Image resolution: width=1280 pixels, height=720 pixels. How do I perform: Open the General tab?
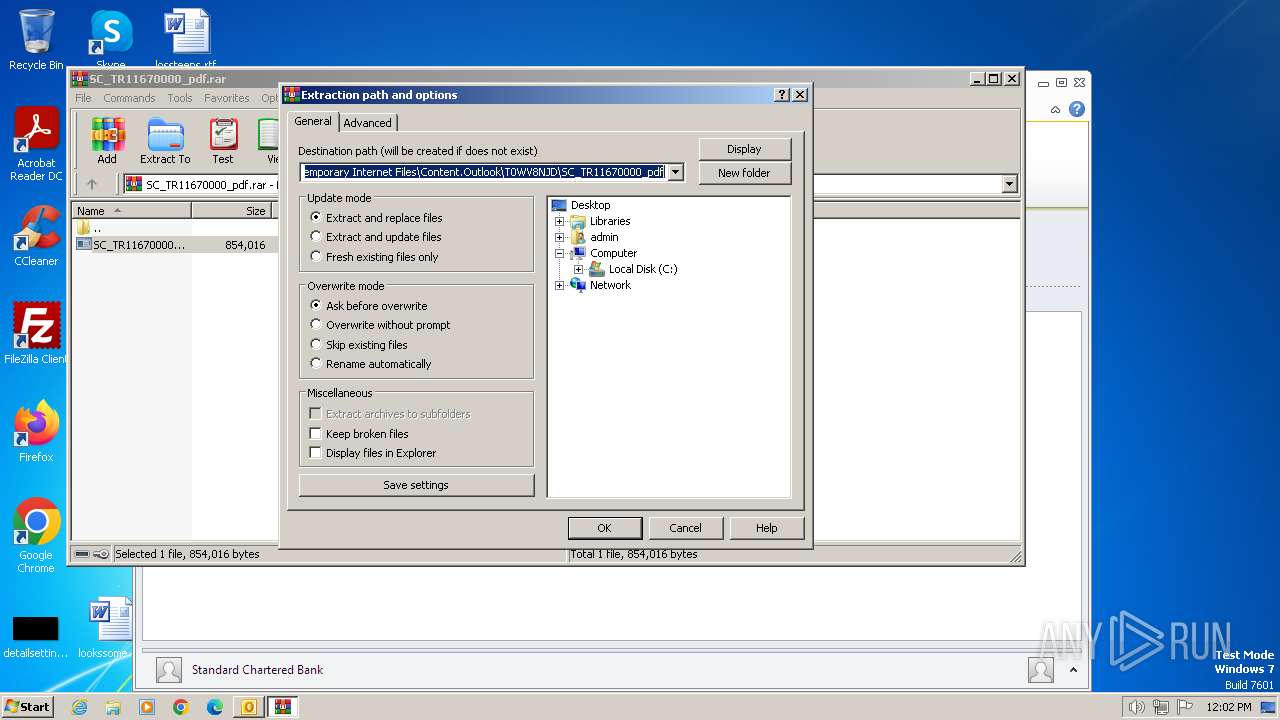[312, 121]
